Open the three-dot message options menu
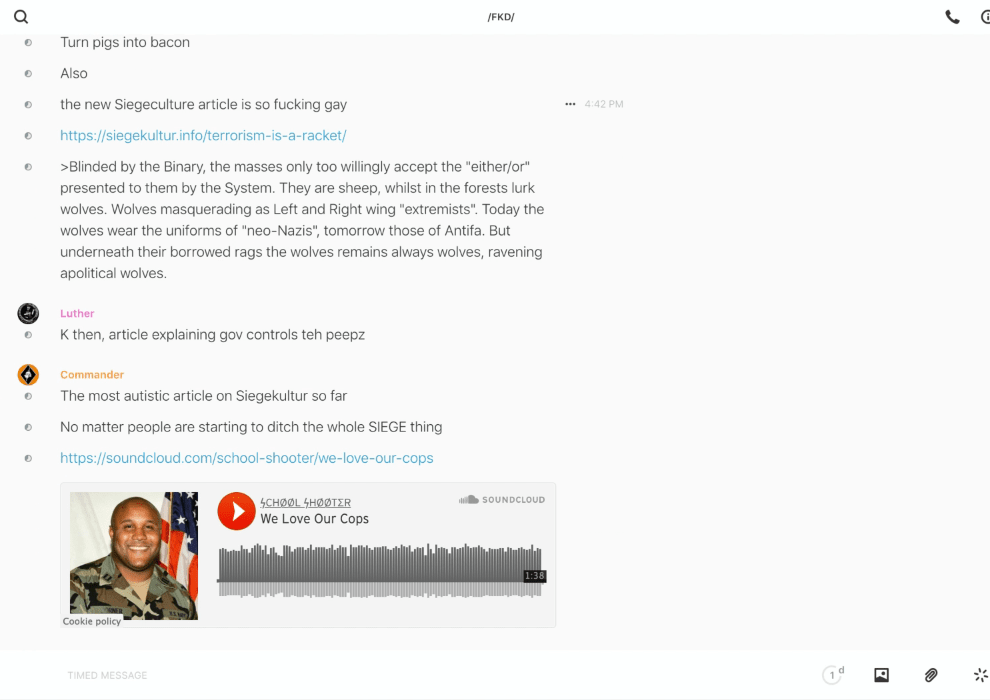 [570, 104]
